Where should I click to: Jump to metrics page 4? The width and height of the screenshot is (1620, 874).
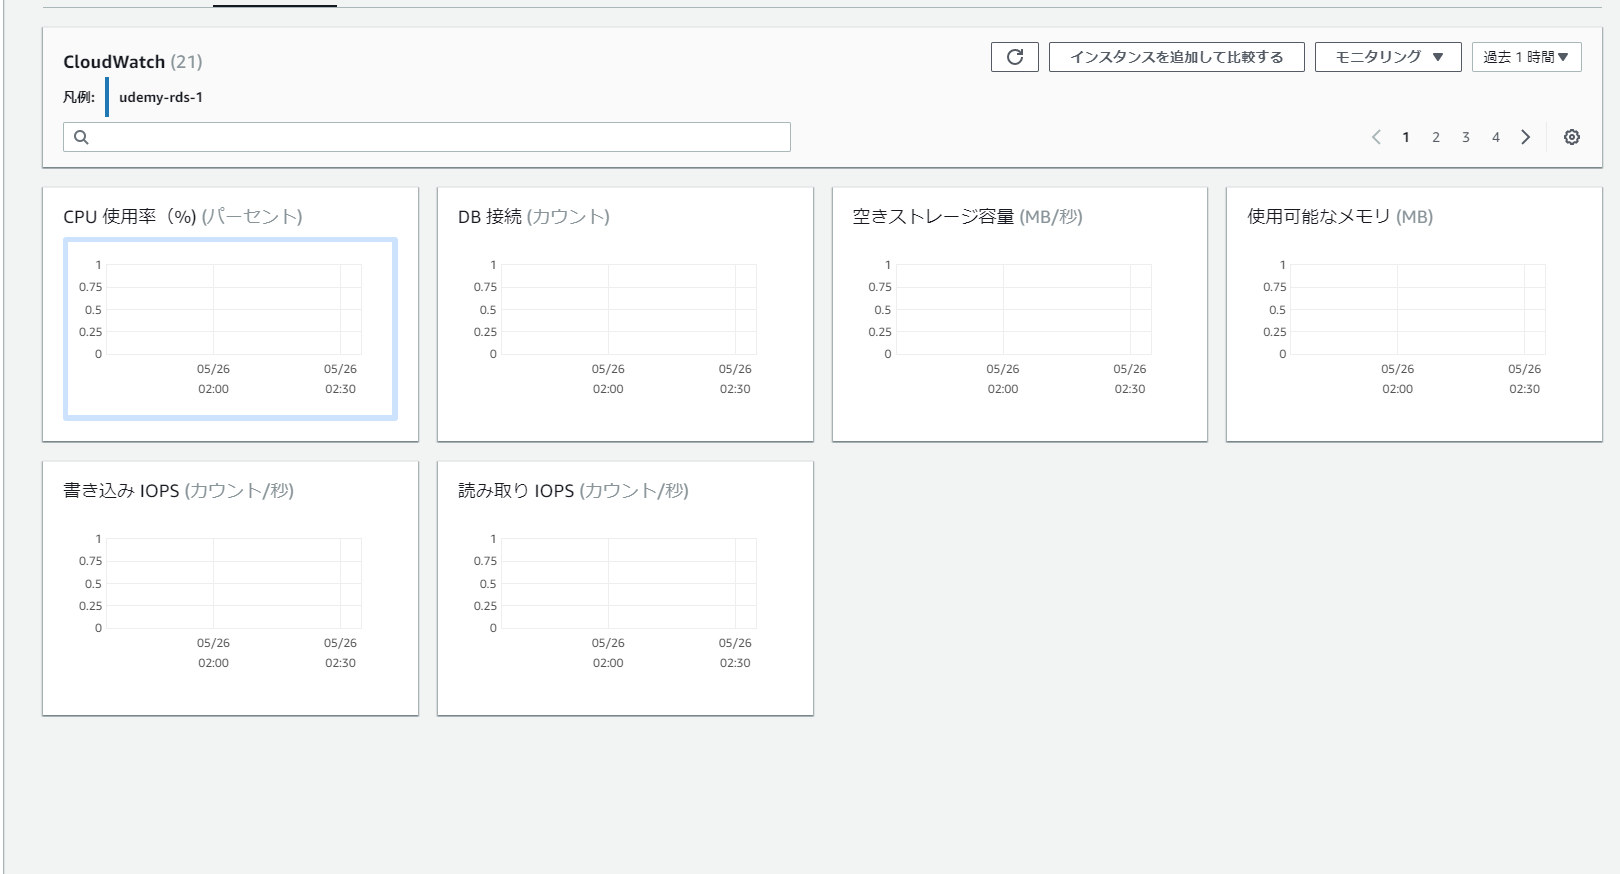[x=1496, y=137]
